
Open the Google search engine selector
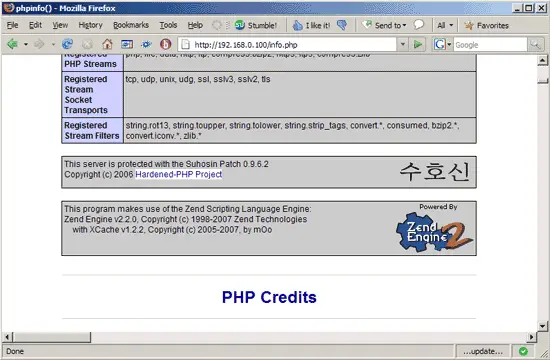click(443, 45)
